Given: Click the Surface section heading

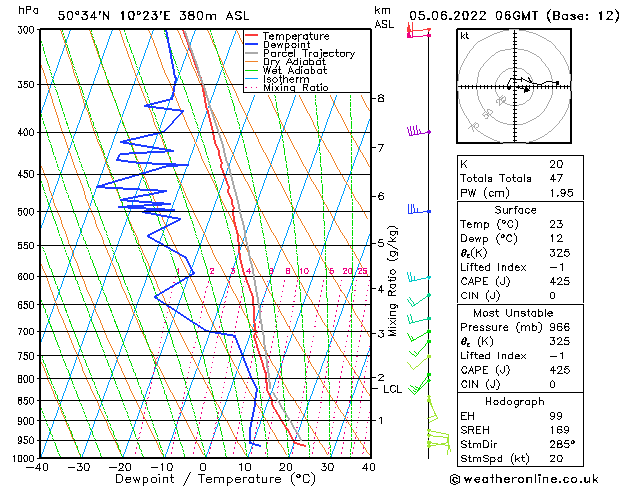Looking at the screenshot, I should click(x=515, y=210).
